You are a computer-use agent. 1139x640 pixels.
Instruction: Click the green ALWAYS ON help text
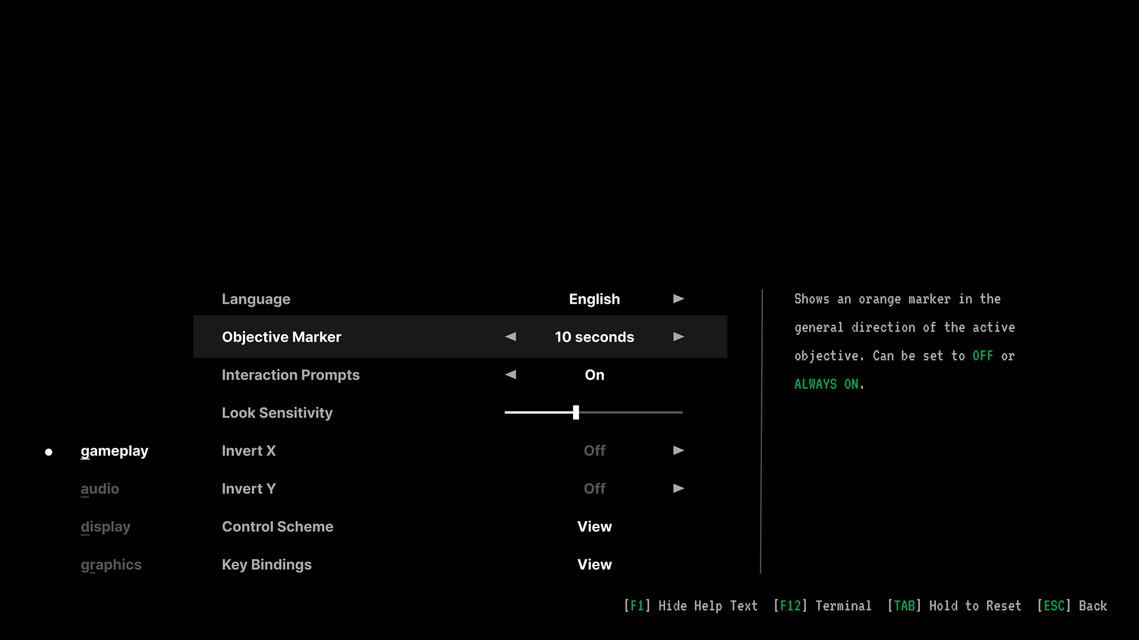coord(826,384)
